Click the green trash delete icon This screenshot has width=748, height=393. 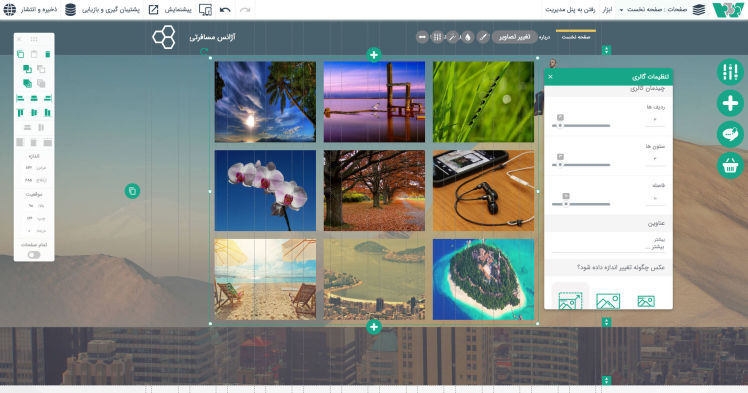(x=48, y=54)
